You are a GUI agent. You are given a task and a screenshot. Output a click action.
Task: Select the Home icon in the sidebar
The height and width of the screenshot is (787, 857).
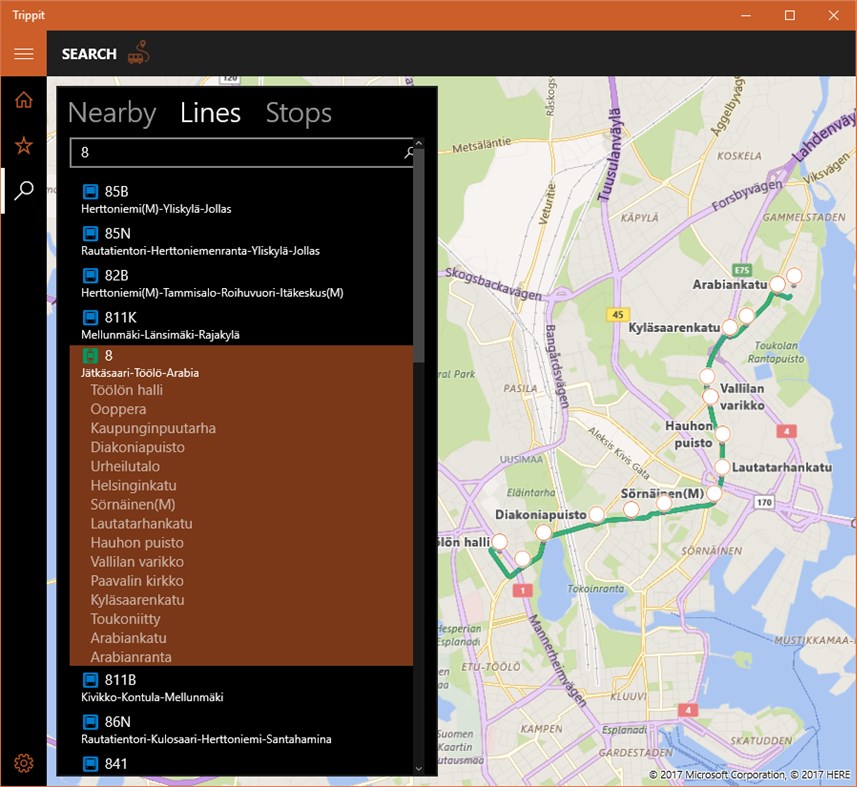[23, 99]
